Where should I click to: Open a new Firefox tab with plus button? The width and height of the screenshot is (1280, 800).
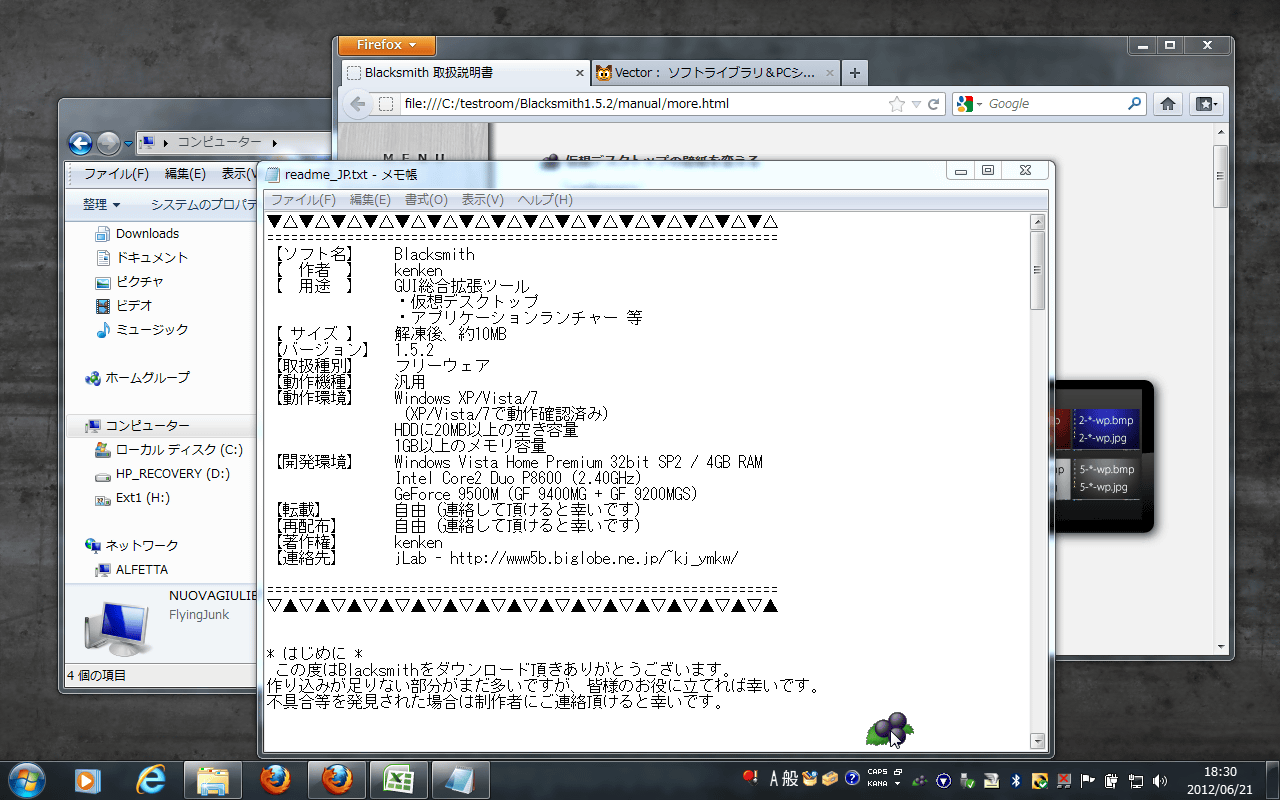854,73
